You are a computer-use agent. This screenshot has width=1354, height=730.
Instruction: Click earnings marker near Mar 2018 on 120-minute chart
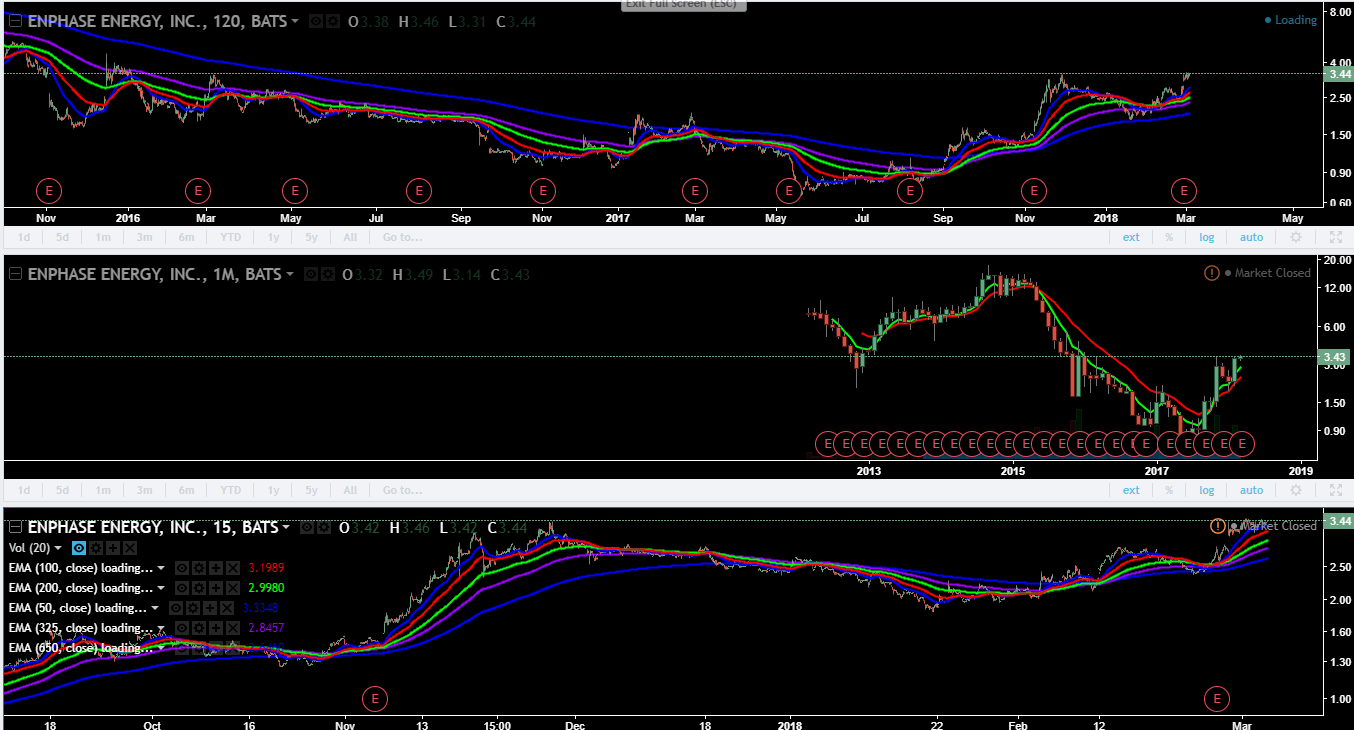pos(1185,189)
